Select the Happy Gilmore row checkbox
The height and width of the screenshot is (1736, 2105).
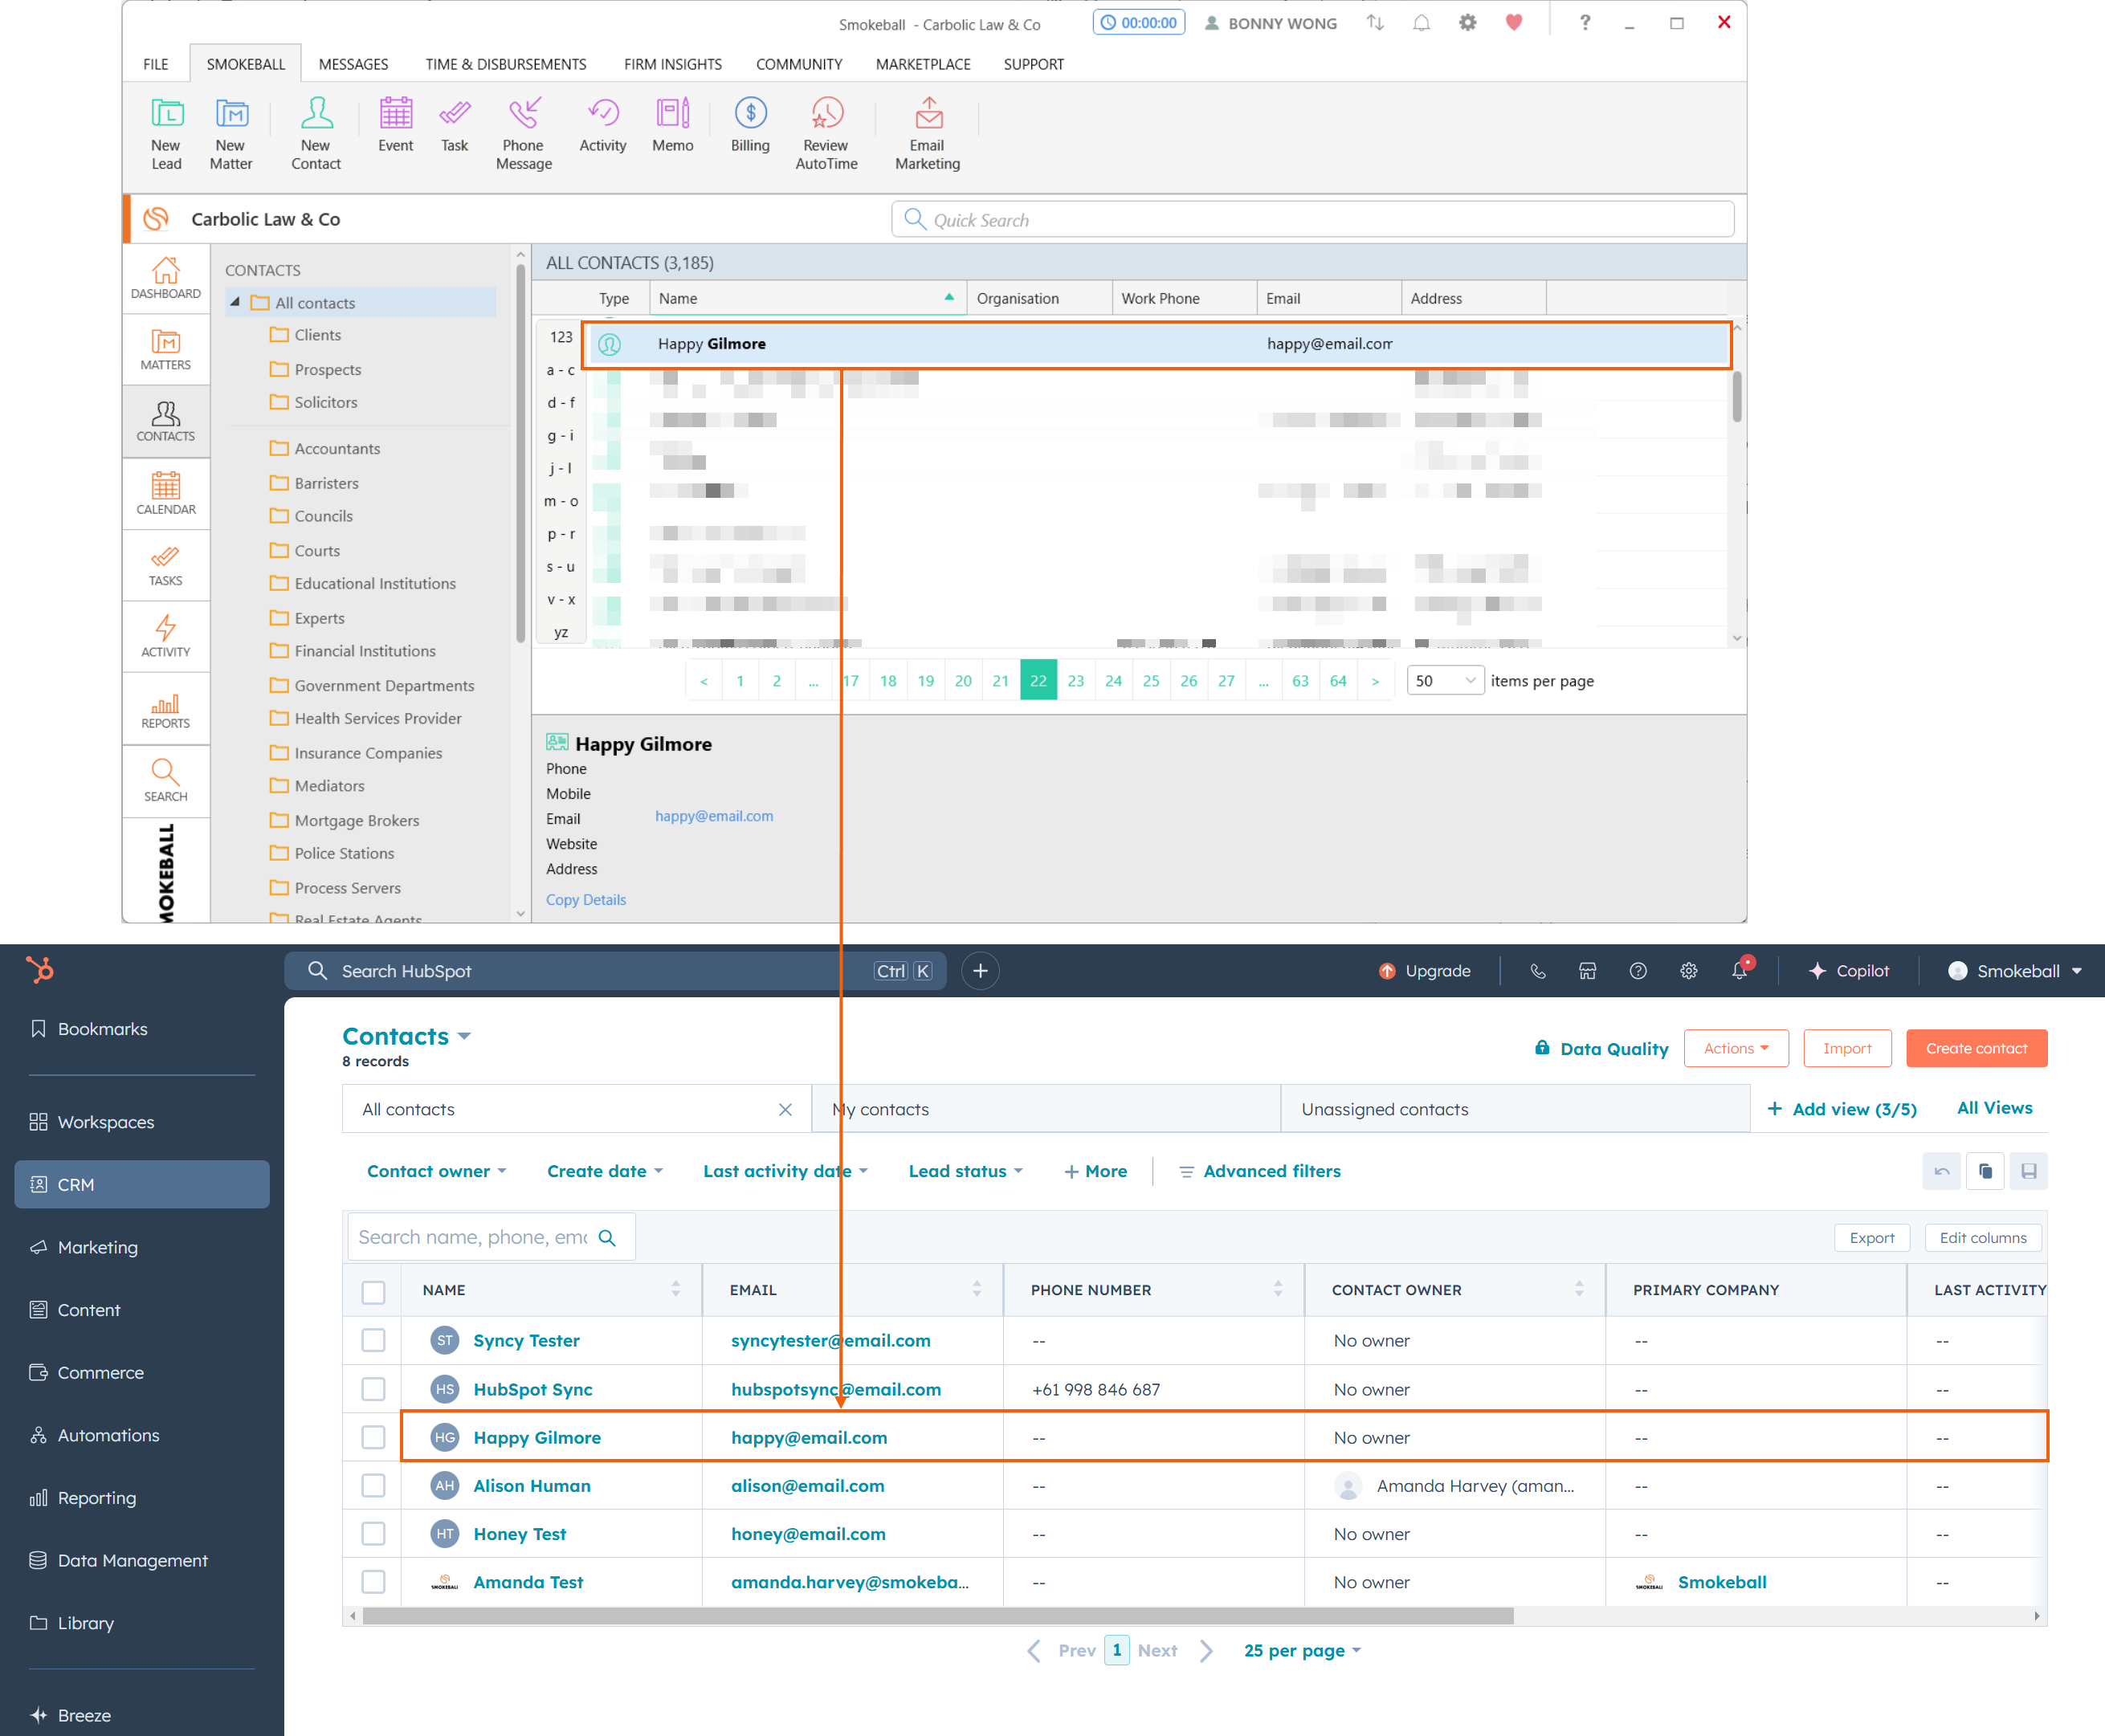pos(373,1437)
